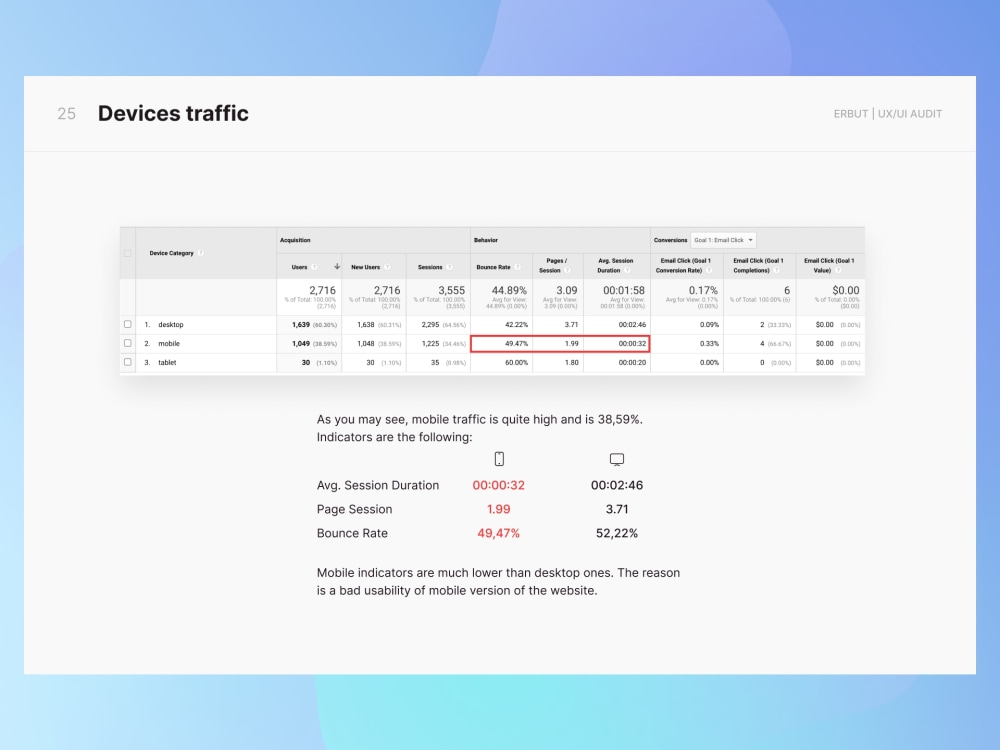The width and height of the screenshot is (1000, 750).
Task: Click red mobile bounce rate 49,47%
Action: tap(499, 533)
